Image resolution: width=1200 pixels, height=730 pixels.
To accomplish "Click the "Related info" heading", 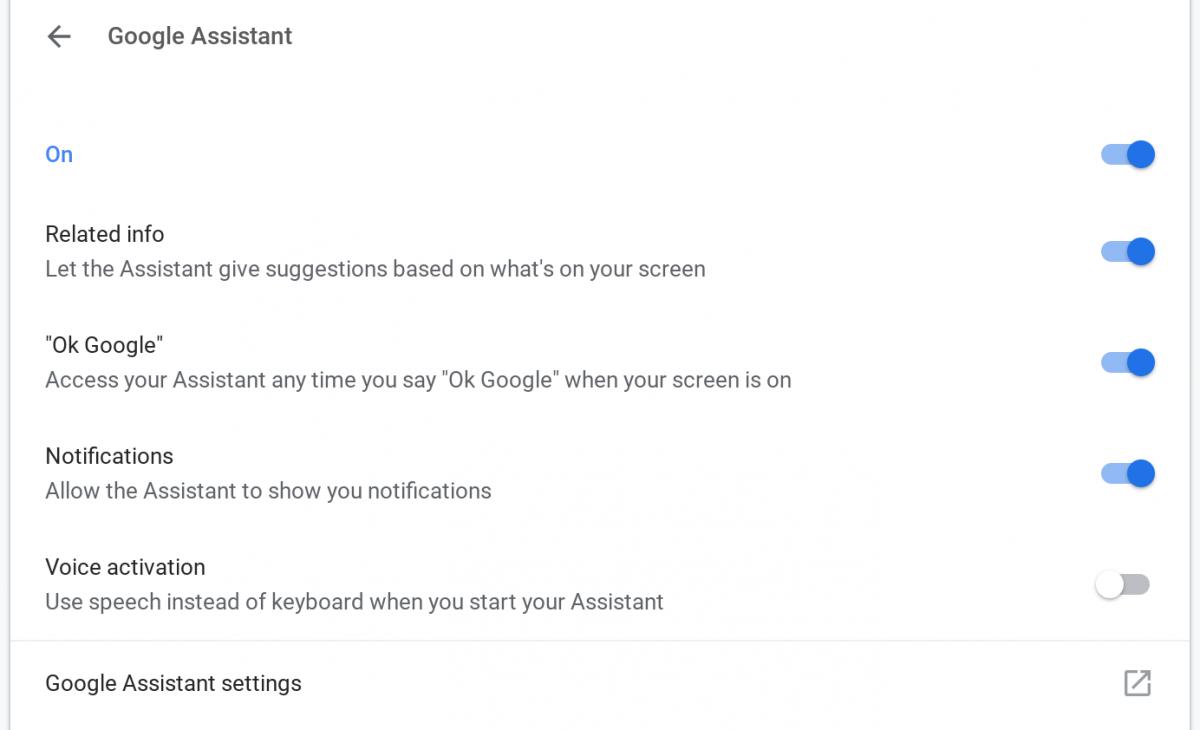I will point(104,234).
